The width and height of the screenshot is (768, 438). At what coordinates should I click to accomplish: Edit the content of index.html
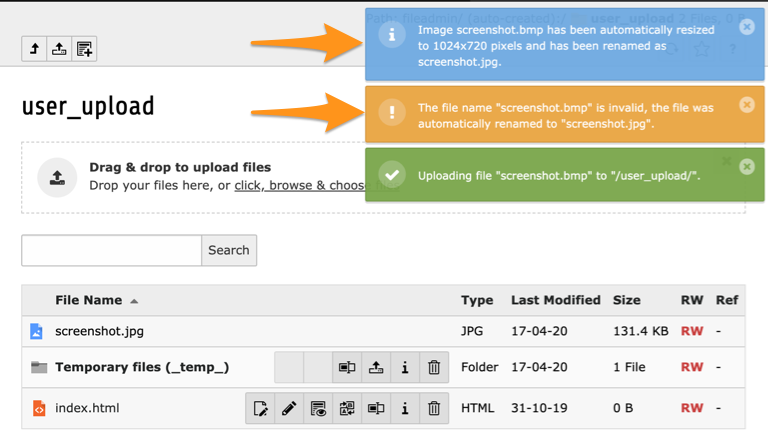click(x=260, y=408)
